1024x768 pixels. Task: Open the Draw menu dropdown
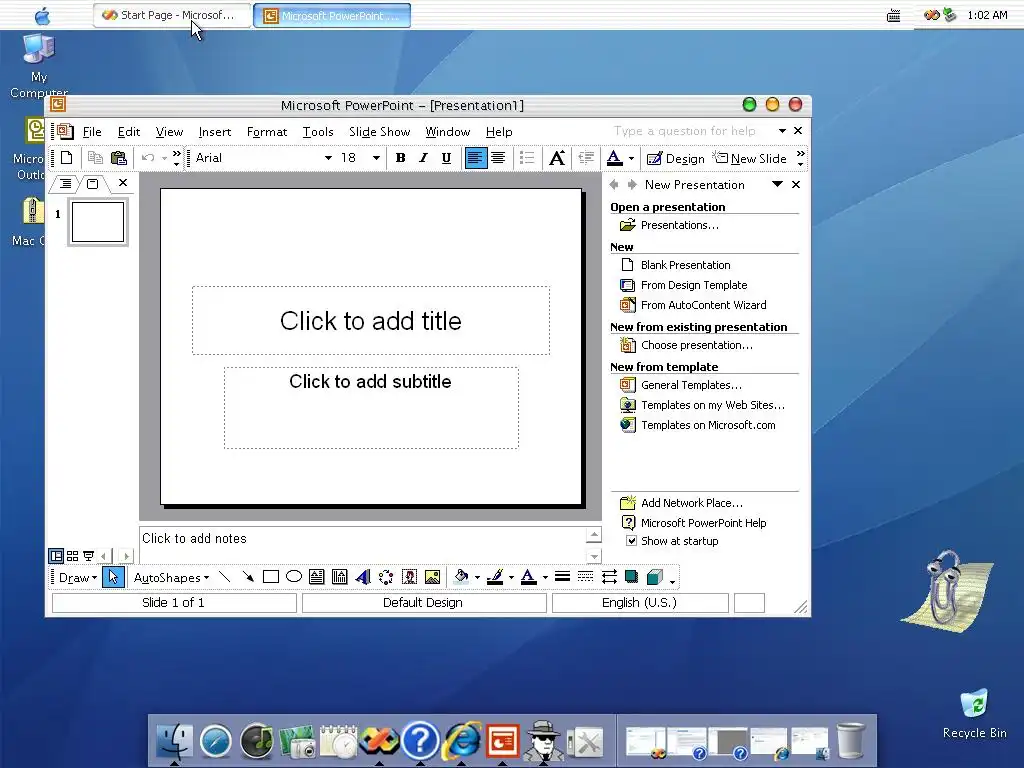click(x=77, y=578)
